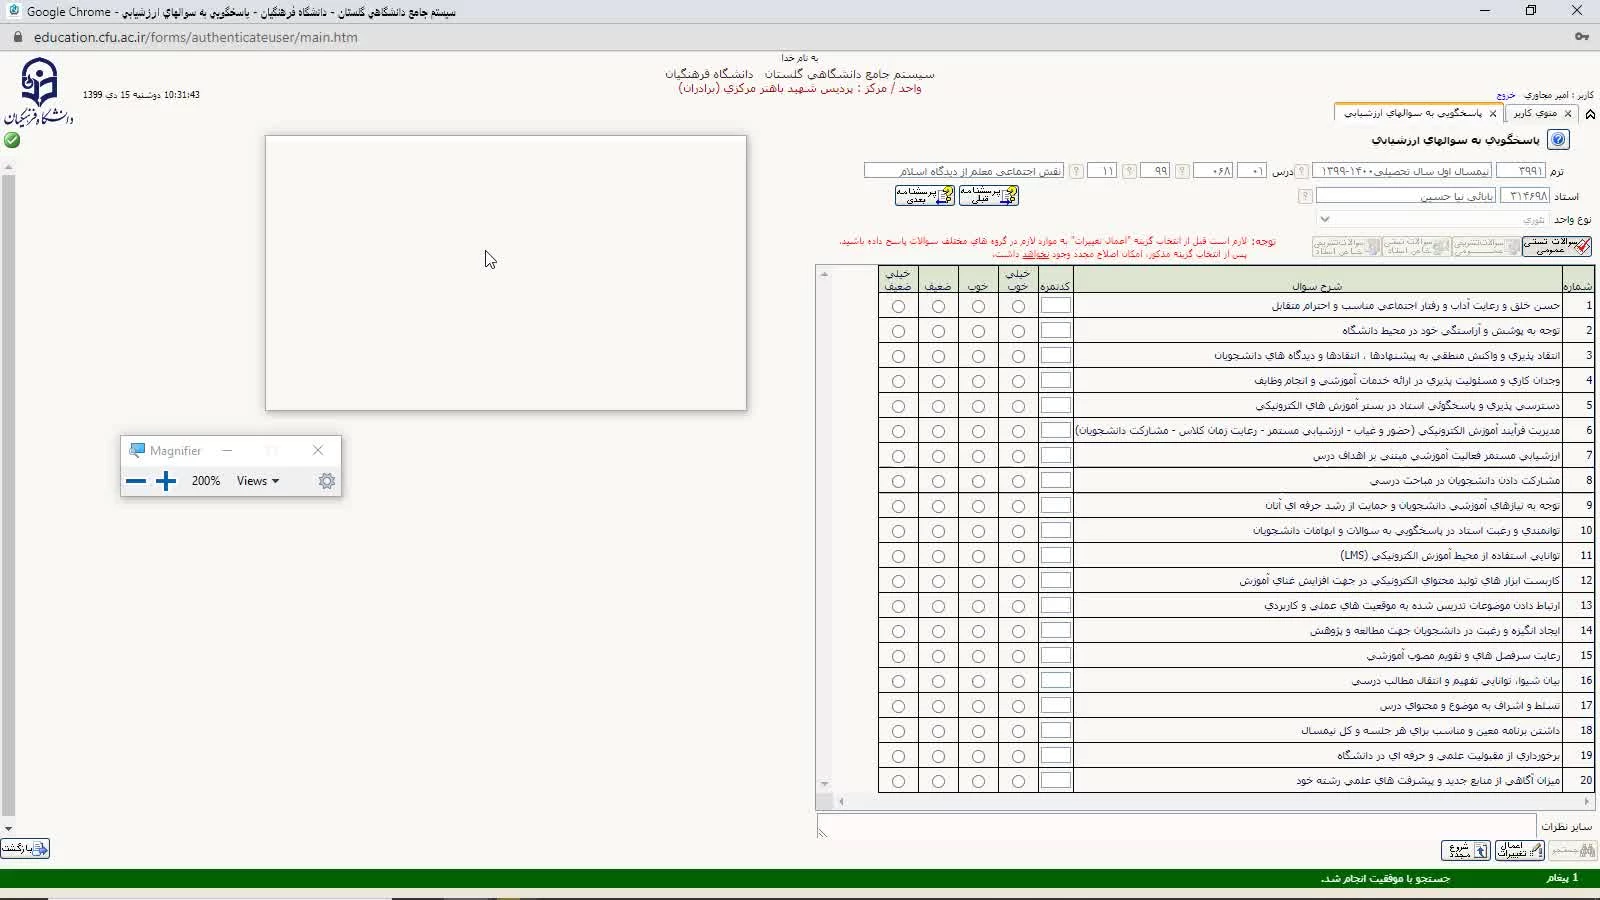Select 'خیلی خوب' for question 1

point(1018,307)
